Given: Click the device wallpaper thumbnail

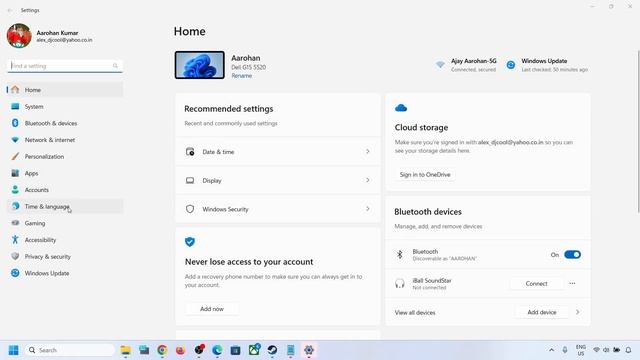Looking at the screenshot, I should tap(200, 65).
